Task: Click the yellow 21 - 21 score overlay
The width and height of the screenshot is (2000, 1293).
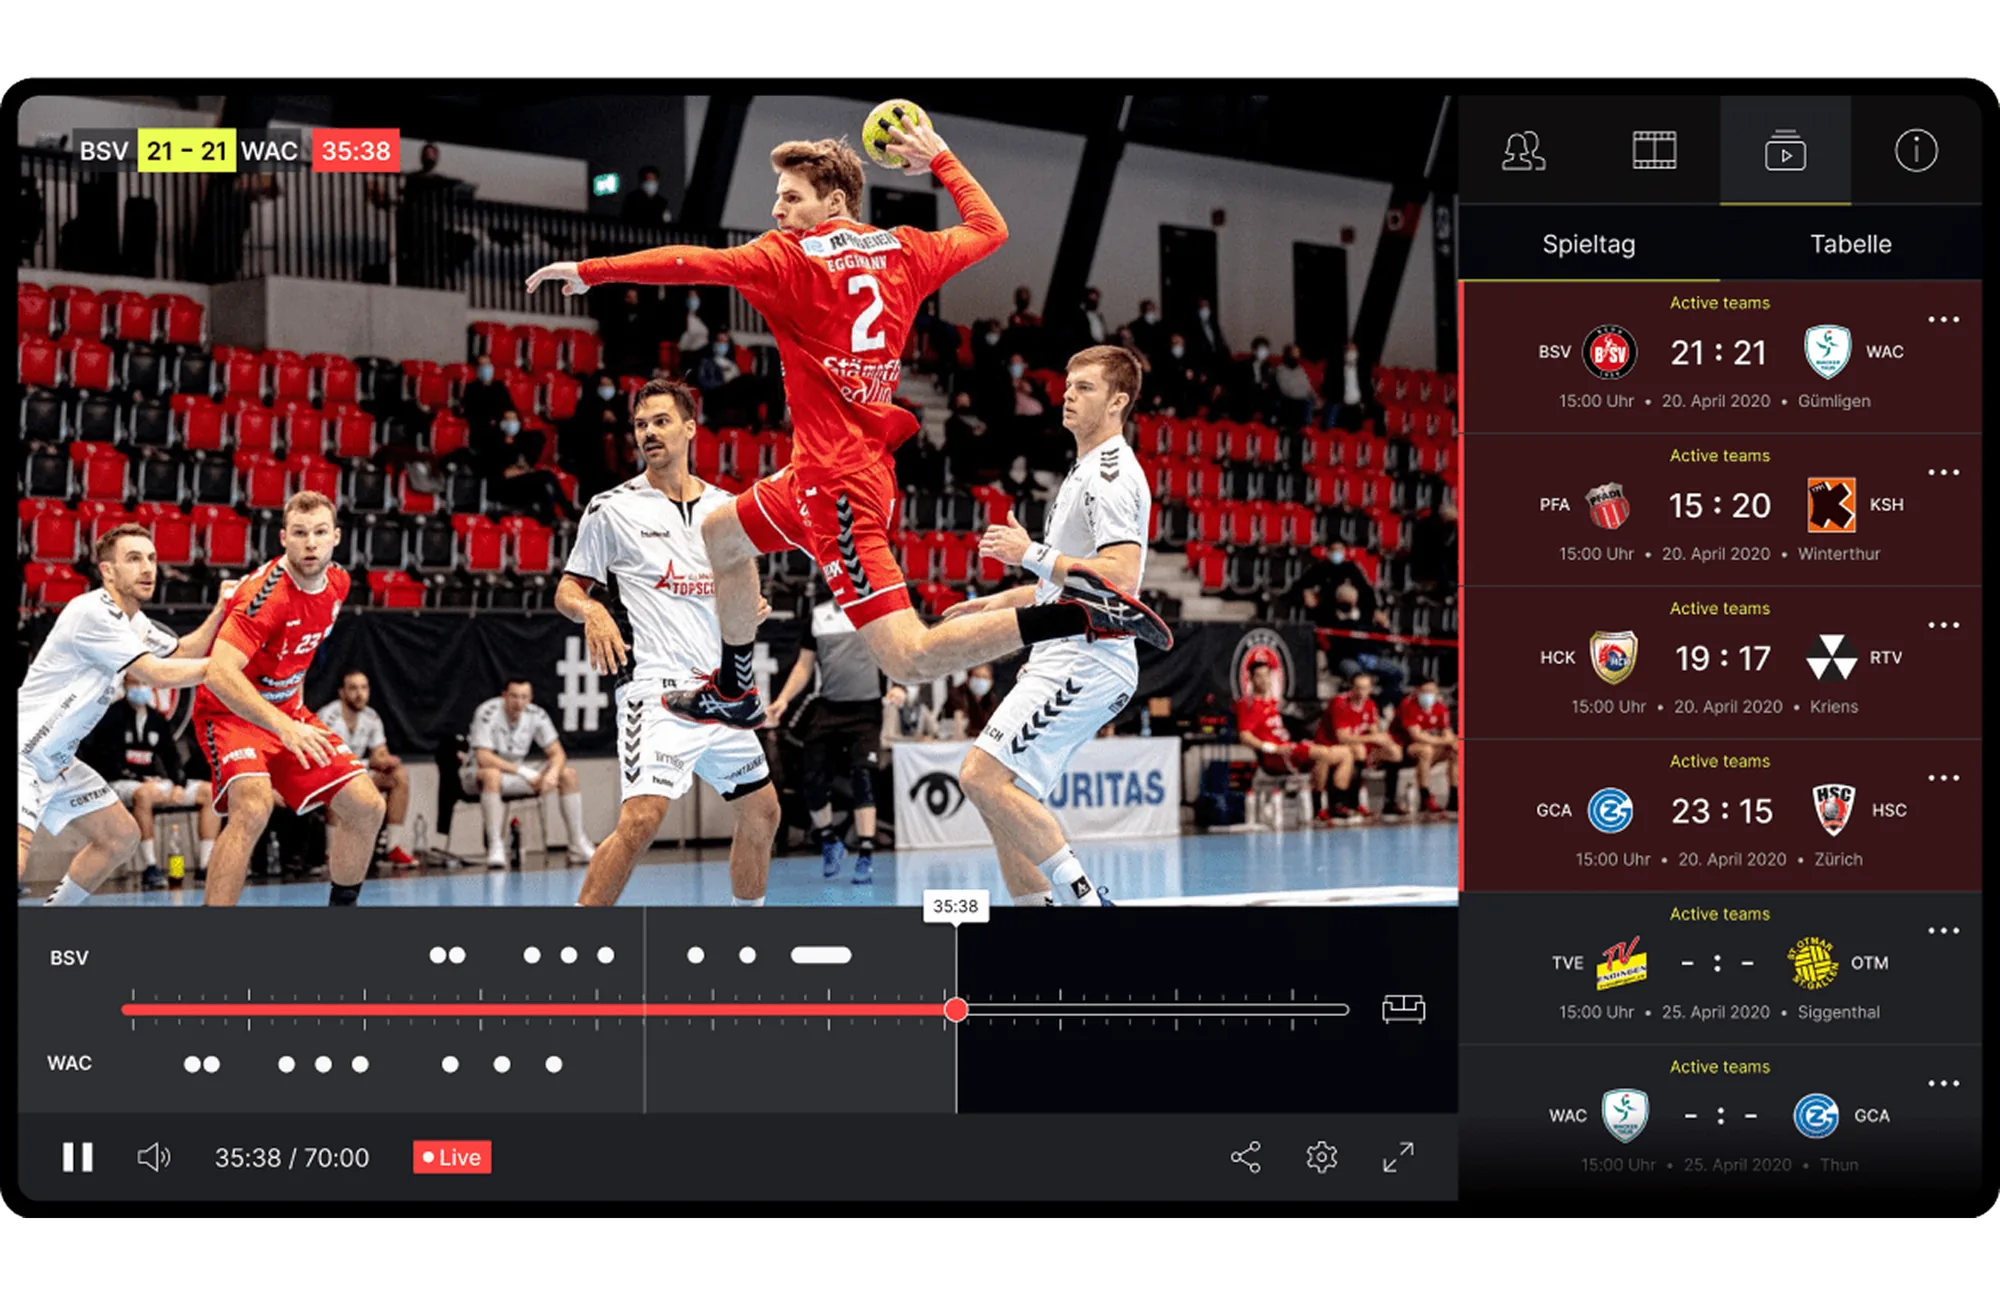Action: pyautogui.click(x=186, y=151)
